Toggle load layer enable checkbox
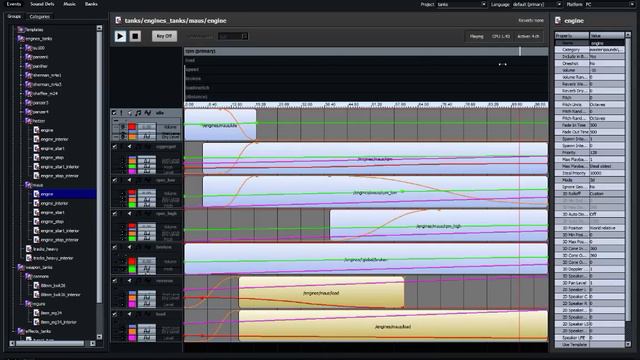This screenshot has height=360, width=640. [114, 314]
